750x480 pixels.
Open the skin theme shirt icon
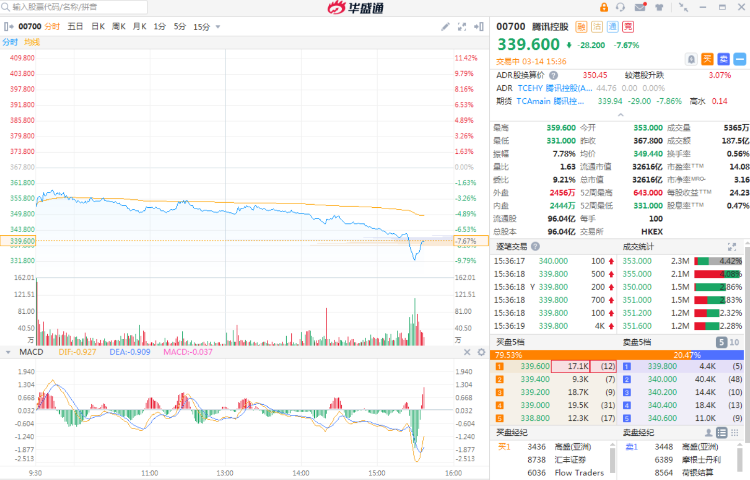pyautogui.click(x=659, y=7)
